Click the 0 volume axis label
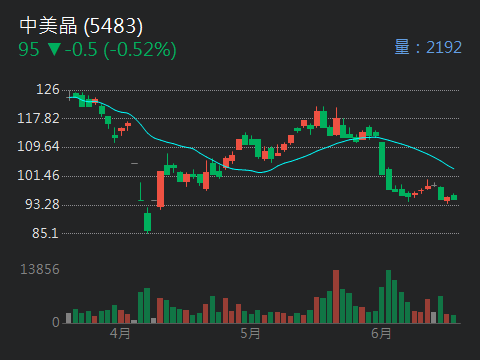This screenshot has width=480, height=360. (56, 322)
